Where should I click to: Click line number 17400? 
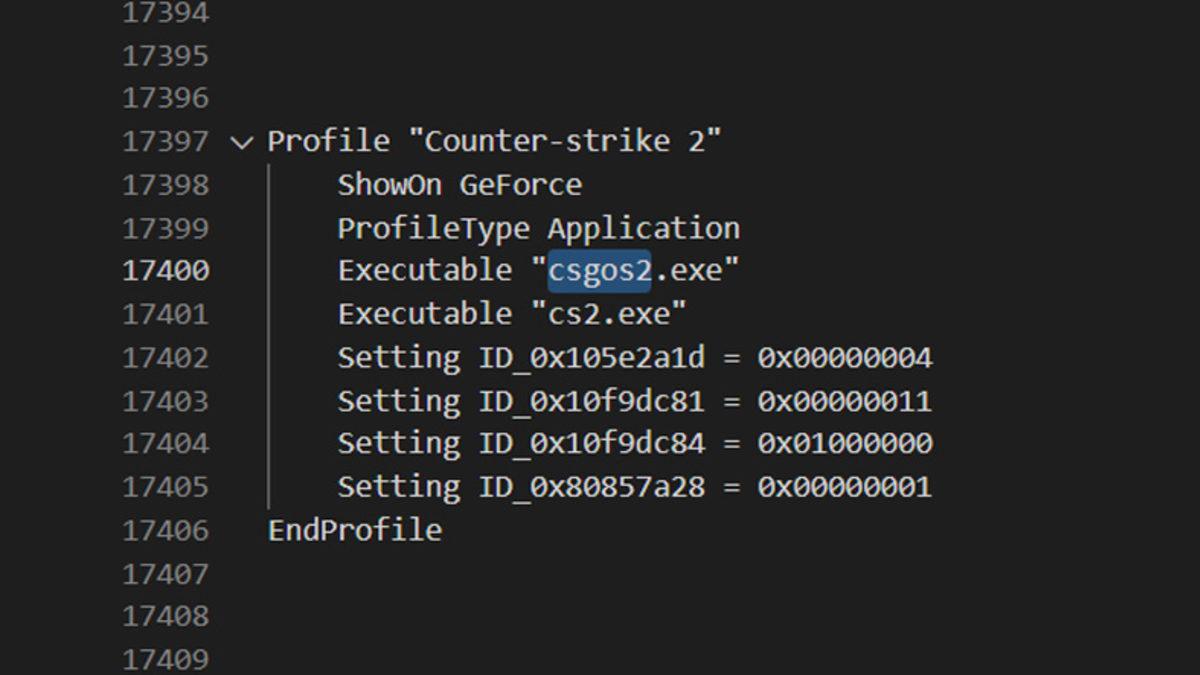[165, 271]
